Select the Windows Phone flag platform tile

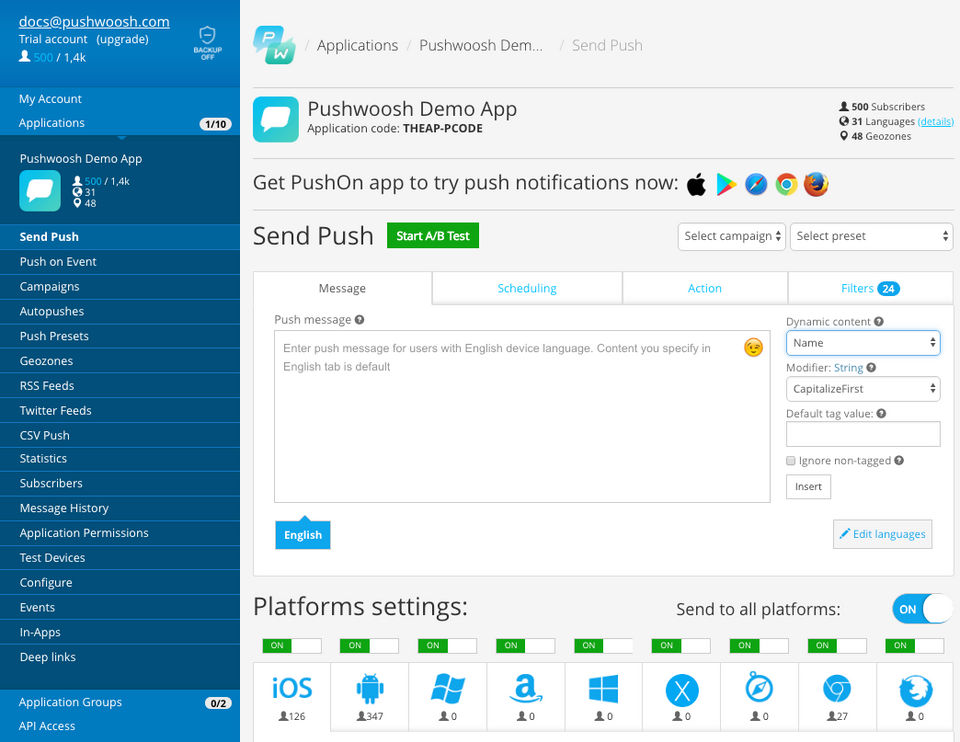448,697
